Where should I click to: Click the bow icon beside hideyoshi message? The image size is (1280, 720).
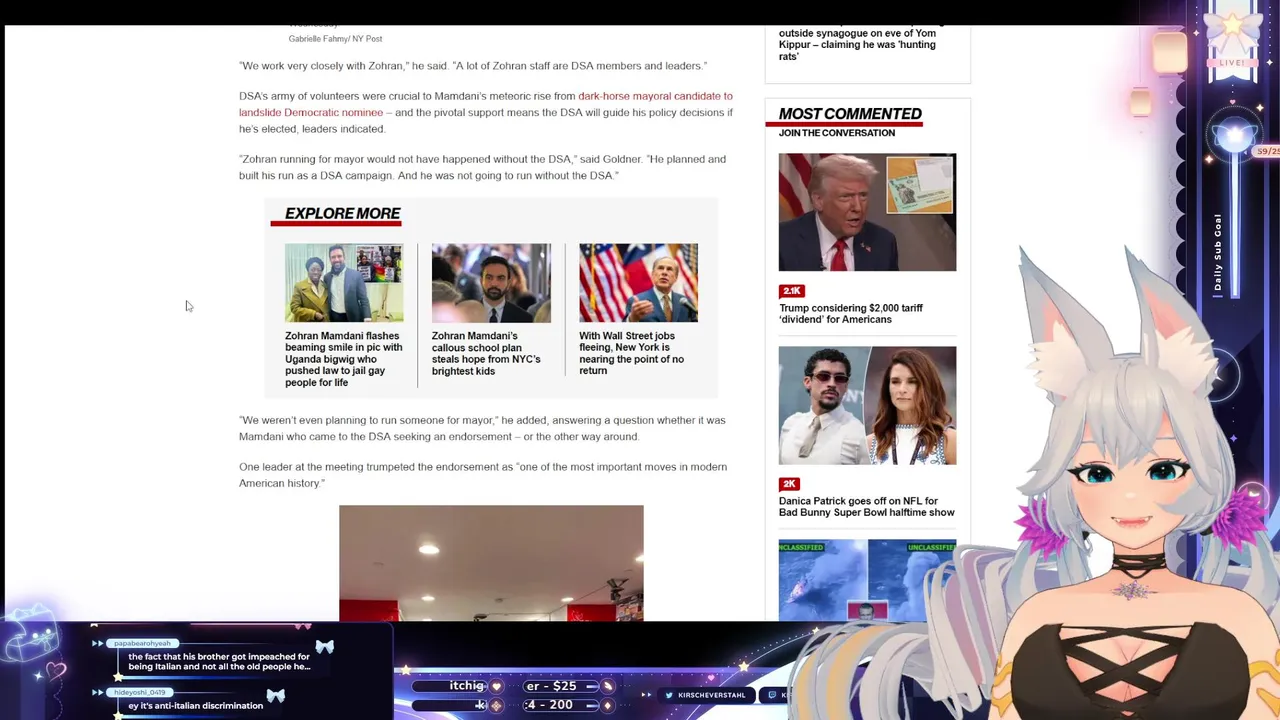(x=275, y=695)
